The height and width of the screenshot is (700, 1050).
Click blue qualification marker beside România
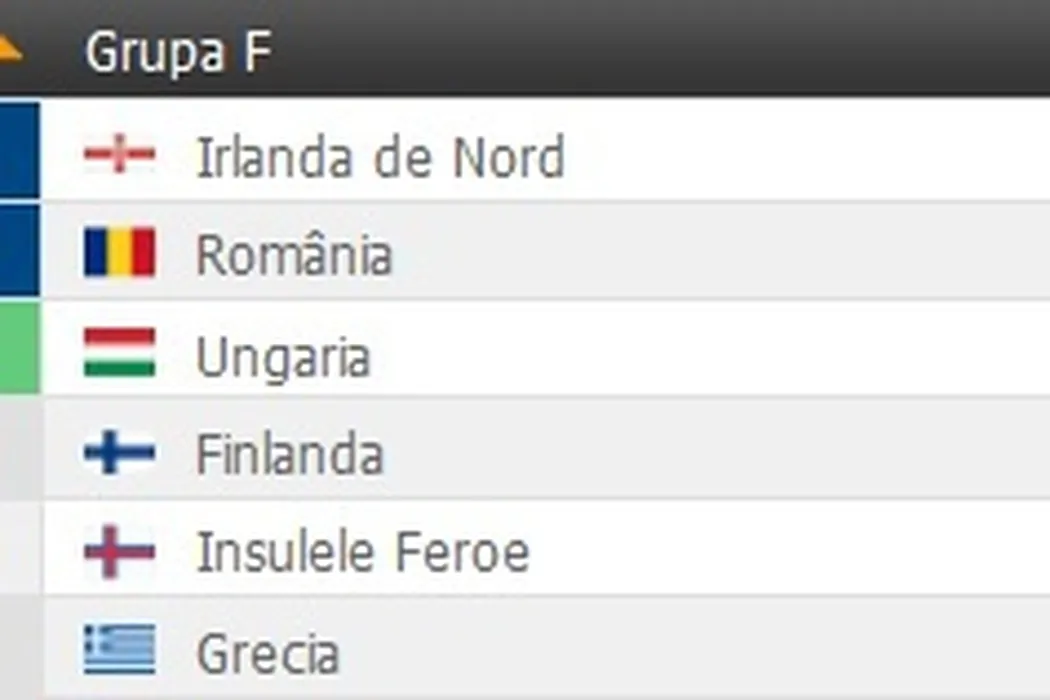(x=19, y=250)
